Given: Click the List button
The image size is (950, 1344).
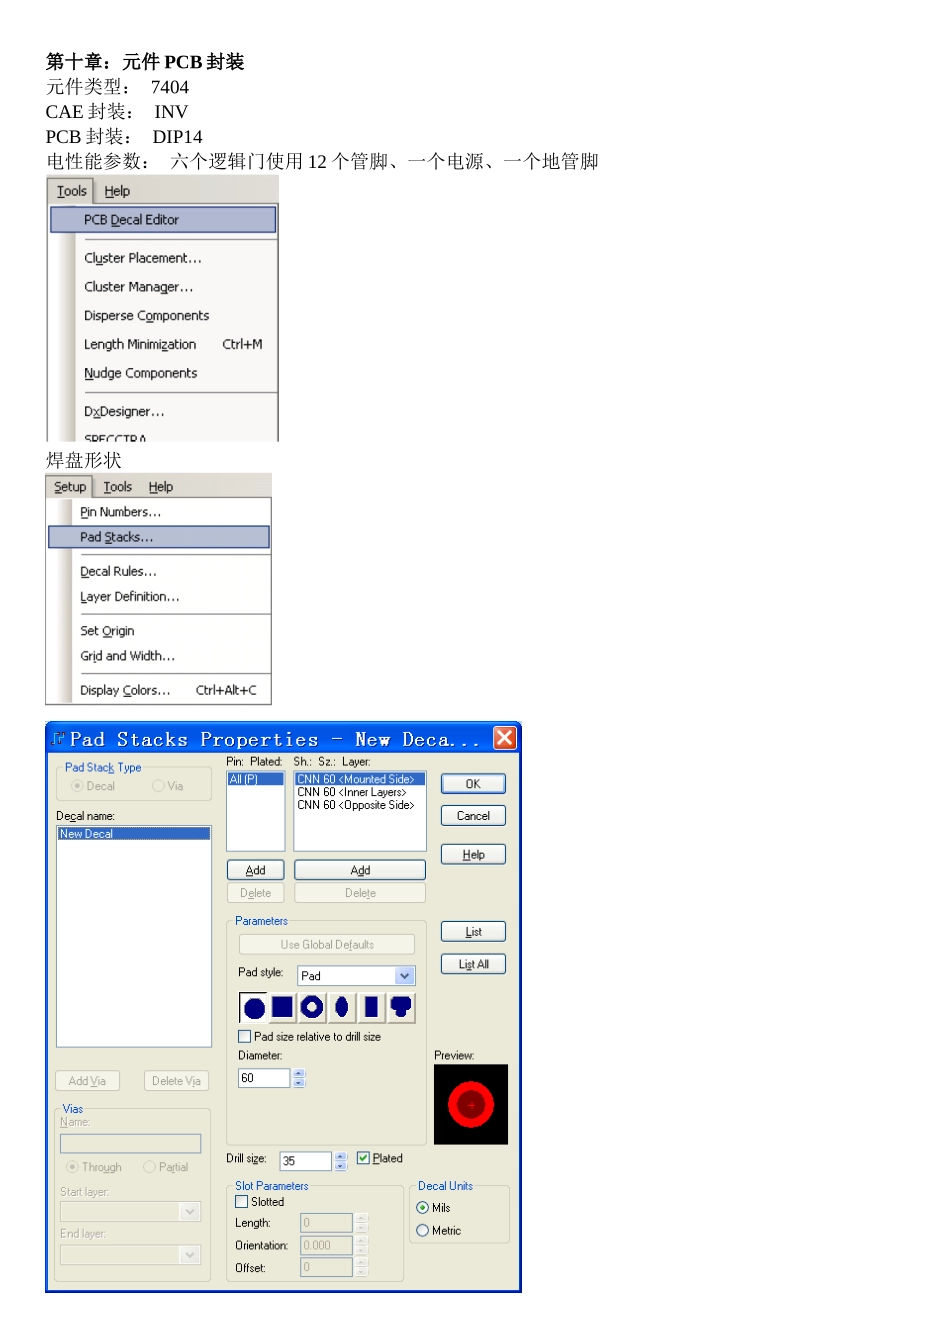Looking at the screenshot, I should [473, 932].
